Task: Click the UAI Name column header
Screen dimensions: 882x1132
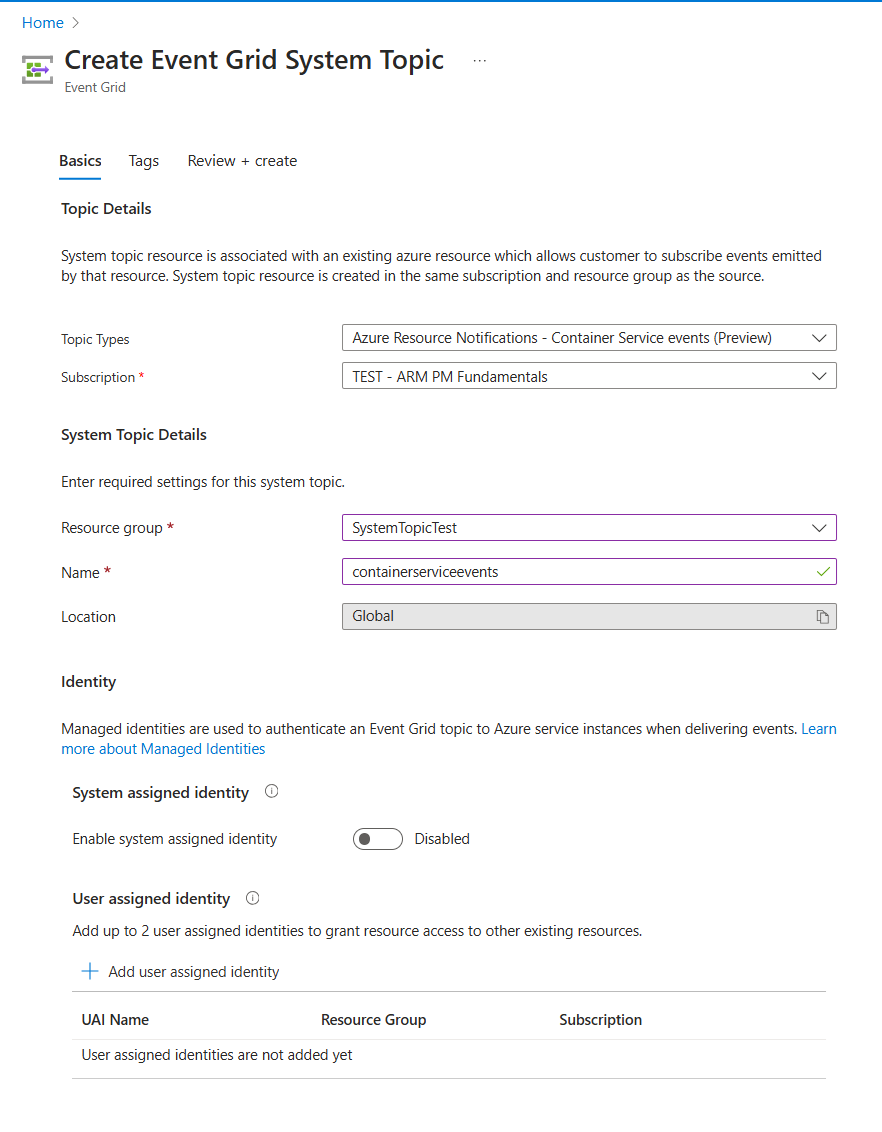Action: click(115, 1020)
